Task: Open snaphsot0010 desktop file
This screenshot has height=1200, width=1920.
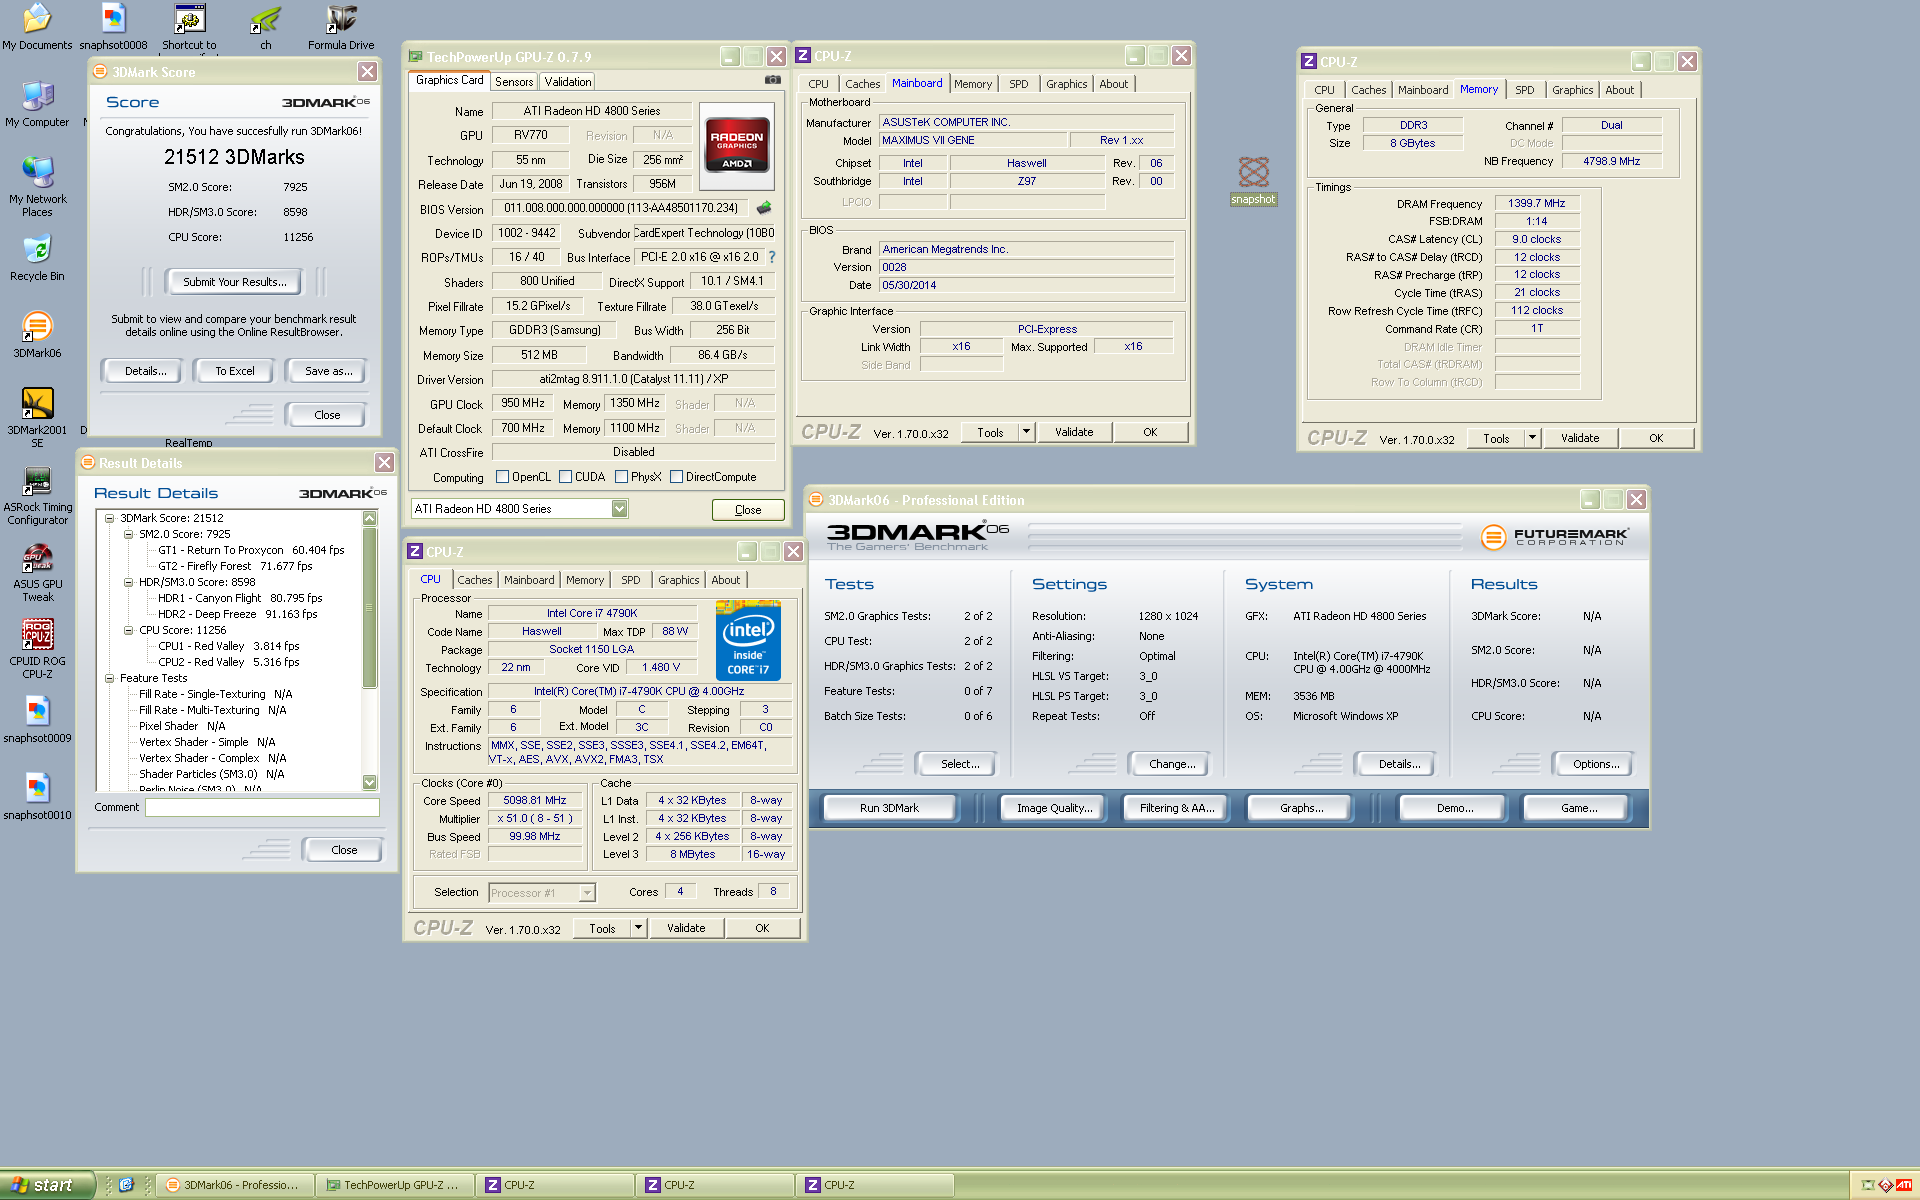Action: click(x=37, y=797)
